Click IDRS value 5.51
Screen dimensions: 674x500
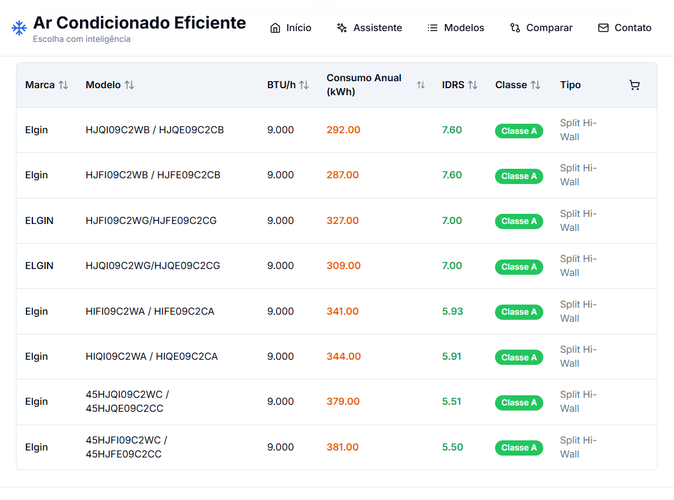coord(452,402)
